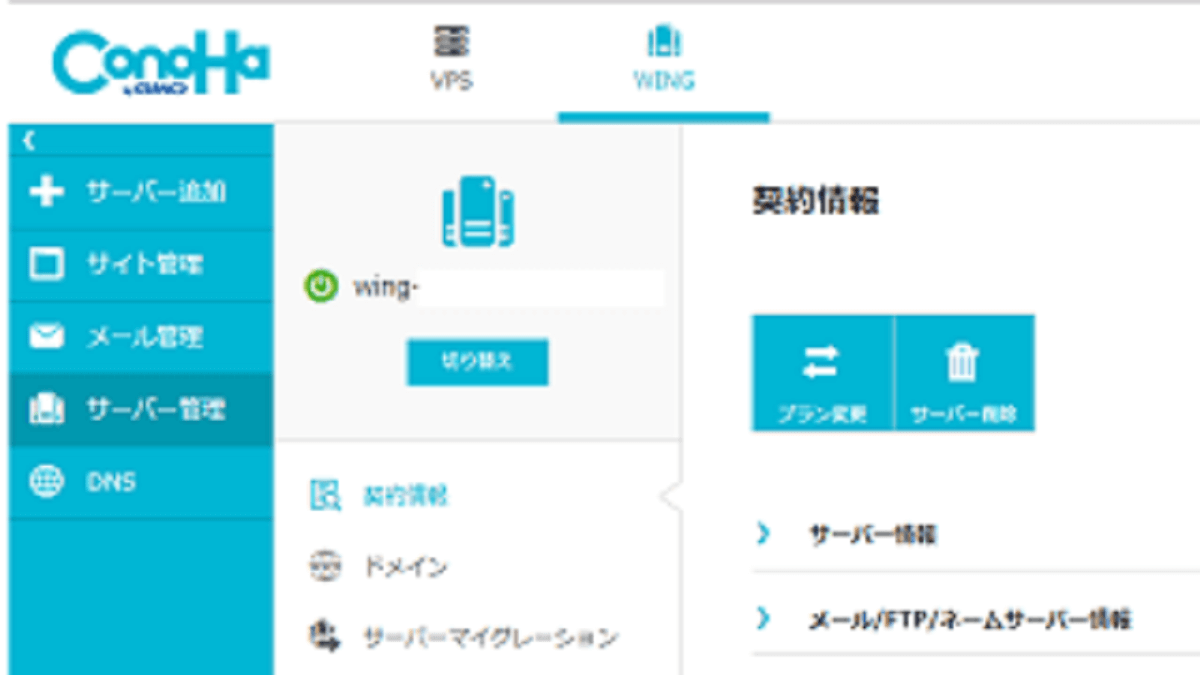Open サーバーマイグレーション in the submenu

[x=490, y=637]
